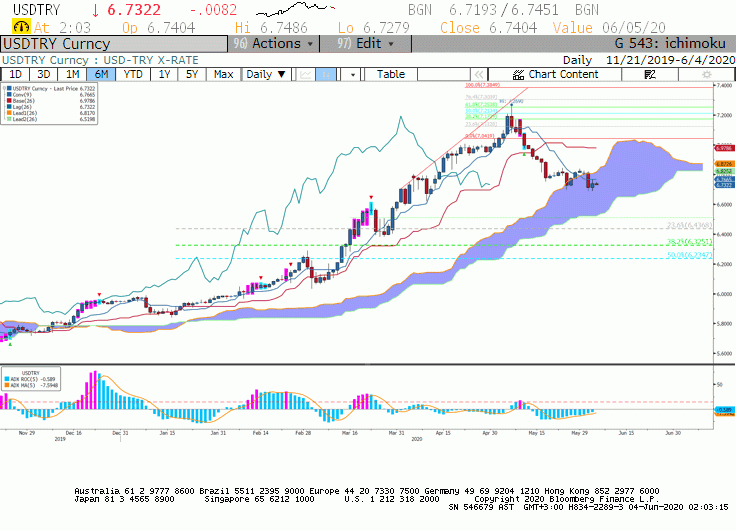Open the annotation edit pencil icon
Viewport: 736px width, 530px height.
click(x=650, y=75)
